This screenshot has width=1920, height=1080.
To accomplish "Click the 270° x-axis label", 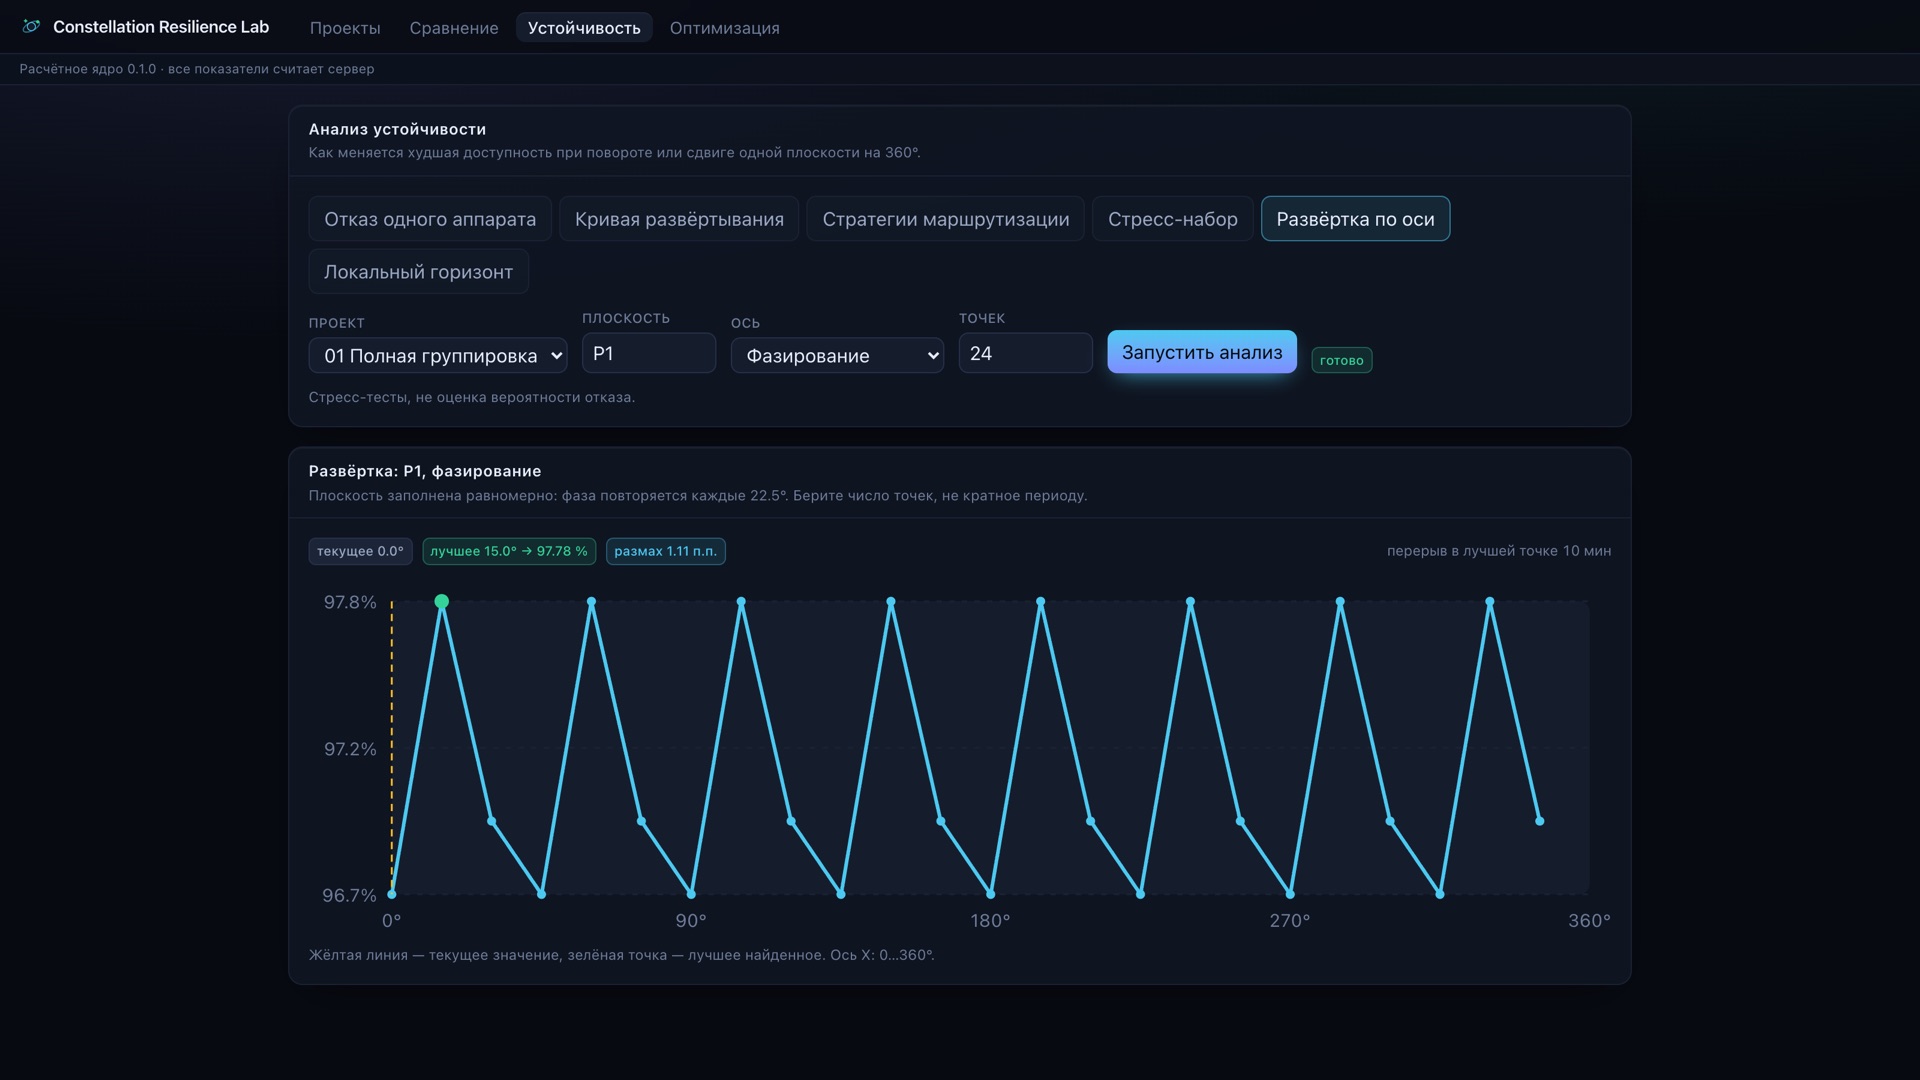I will [1290, 921].
